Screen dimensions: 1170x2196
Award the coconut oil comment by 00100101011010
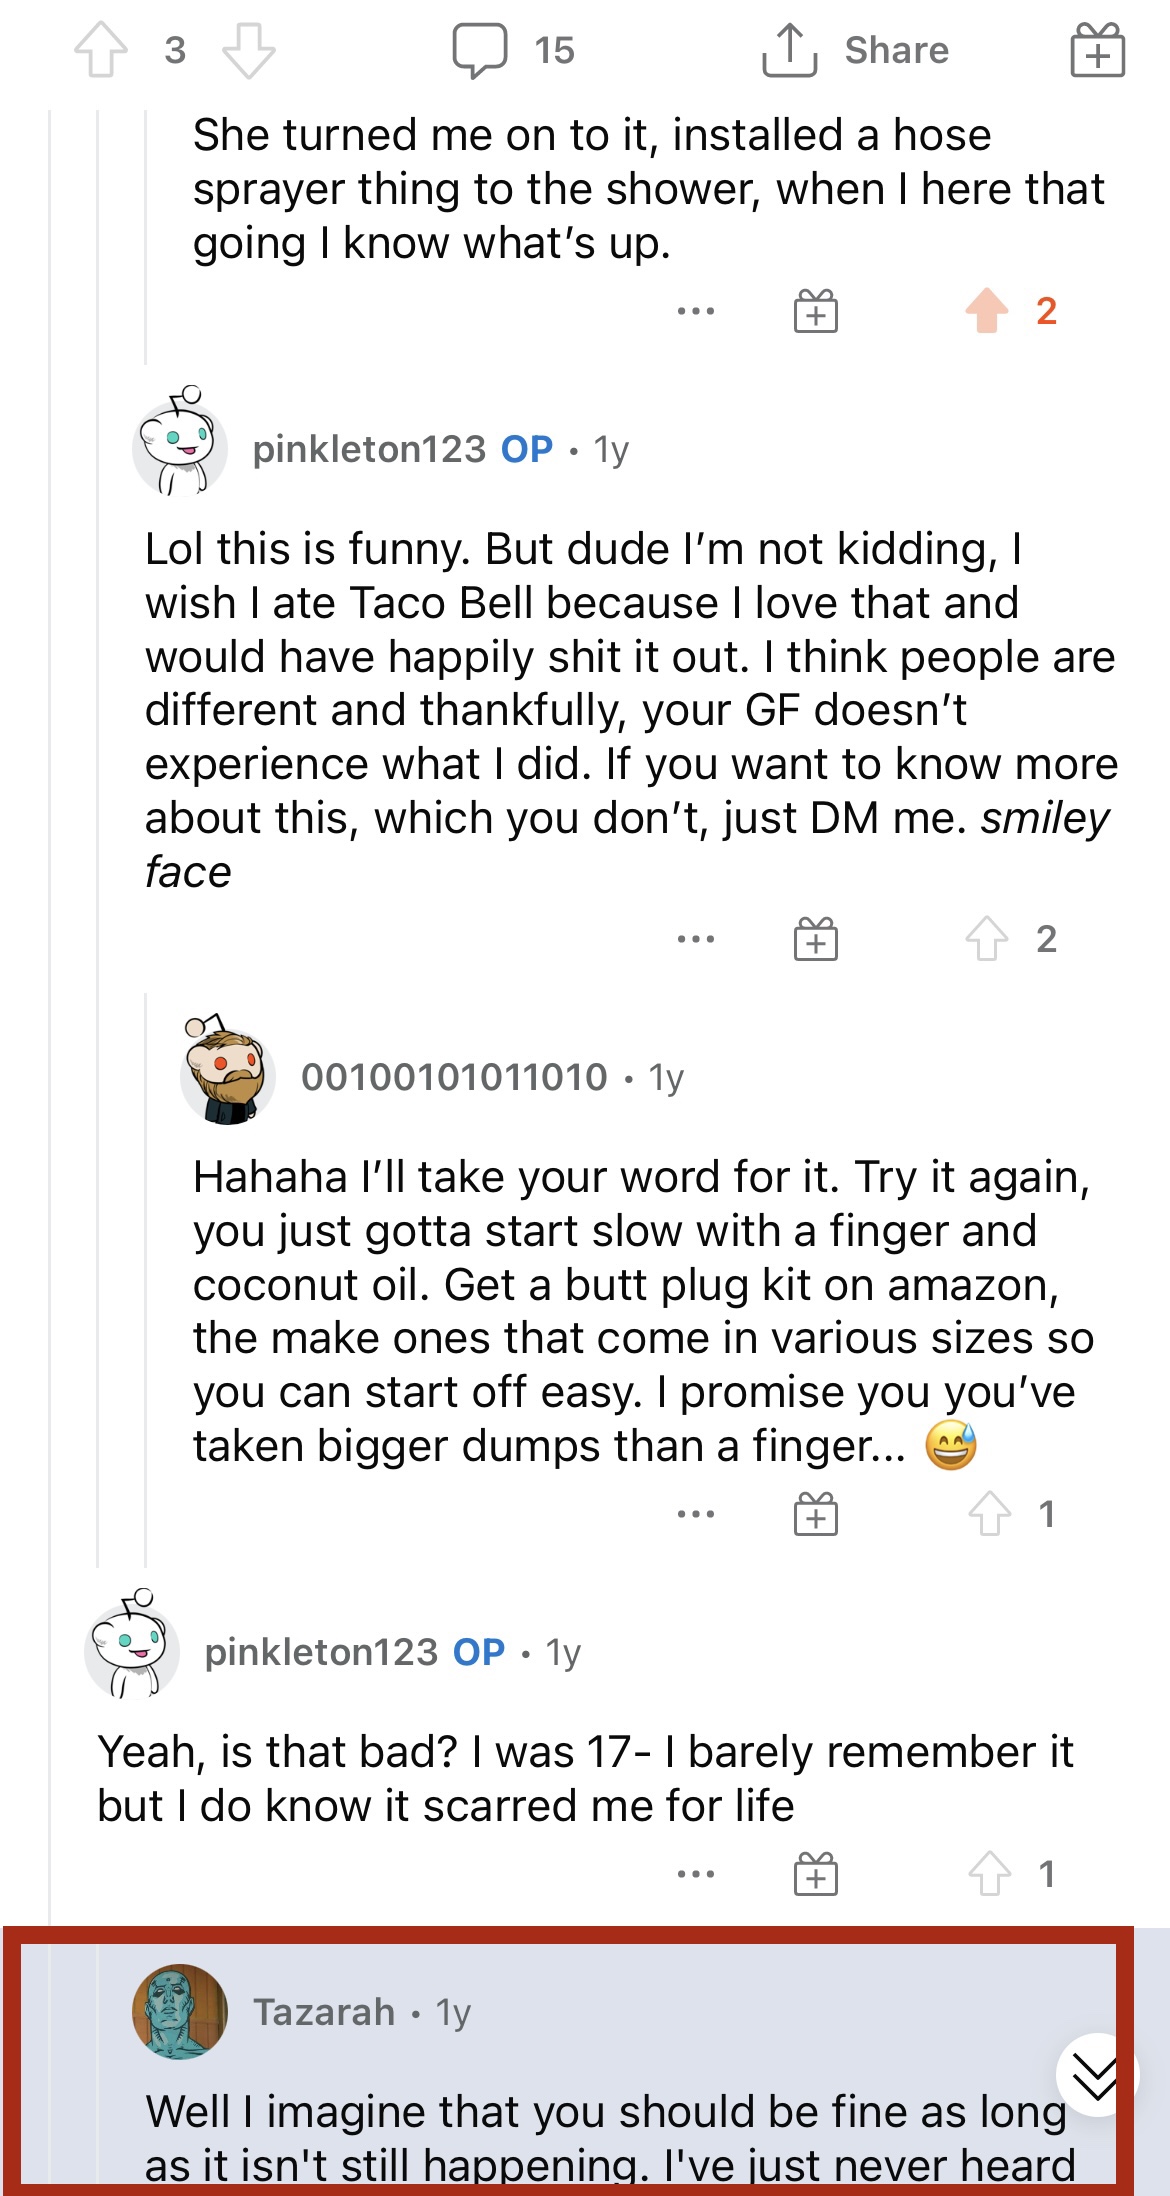tap(816, 1514)
